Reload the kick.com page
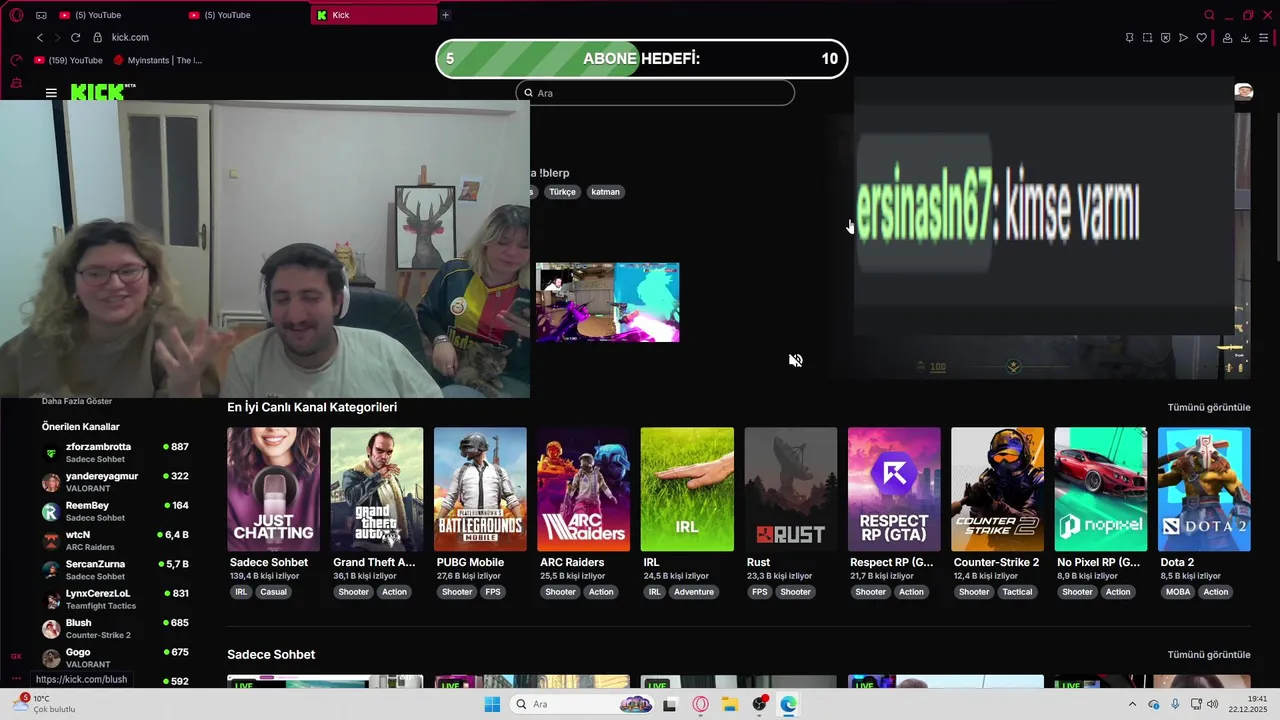The width and height of the screenshot is (1280, 720). tap(75, 37)
